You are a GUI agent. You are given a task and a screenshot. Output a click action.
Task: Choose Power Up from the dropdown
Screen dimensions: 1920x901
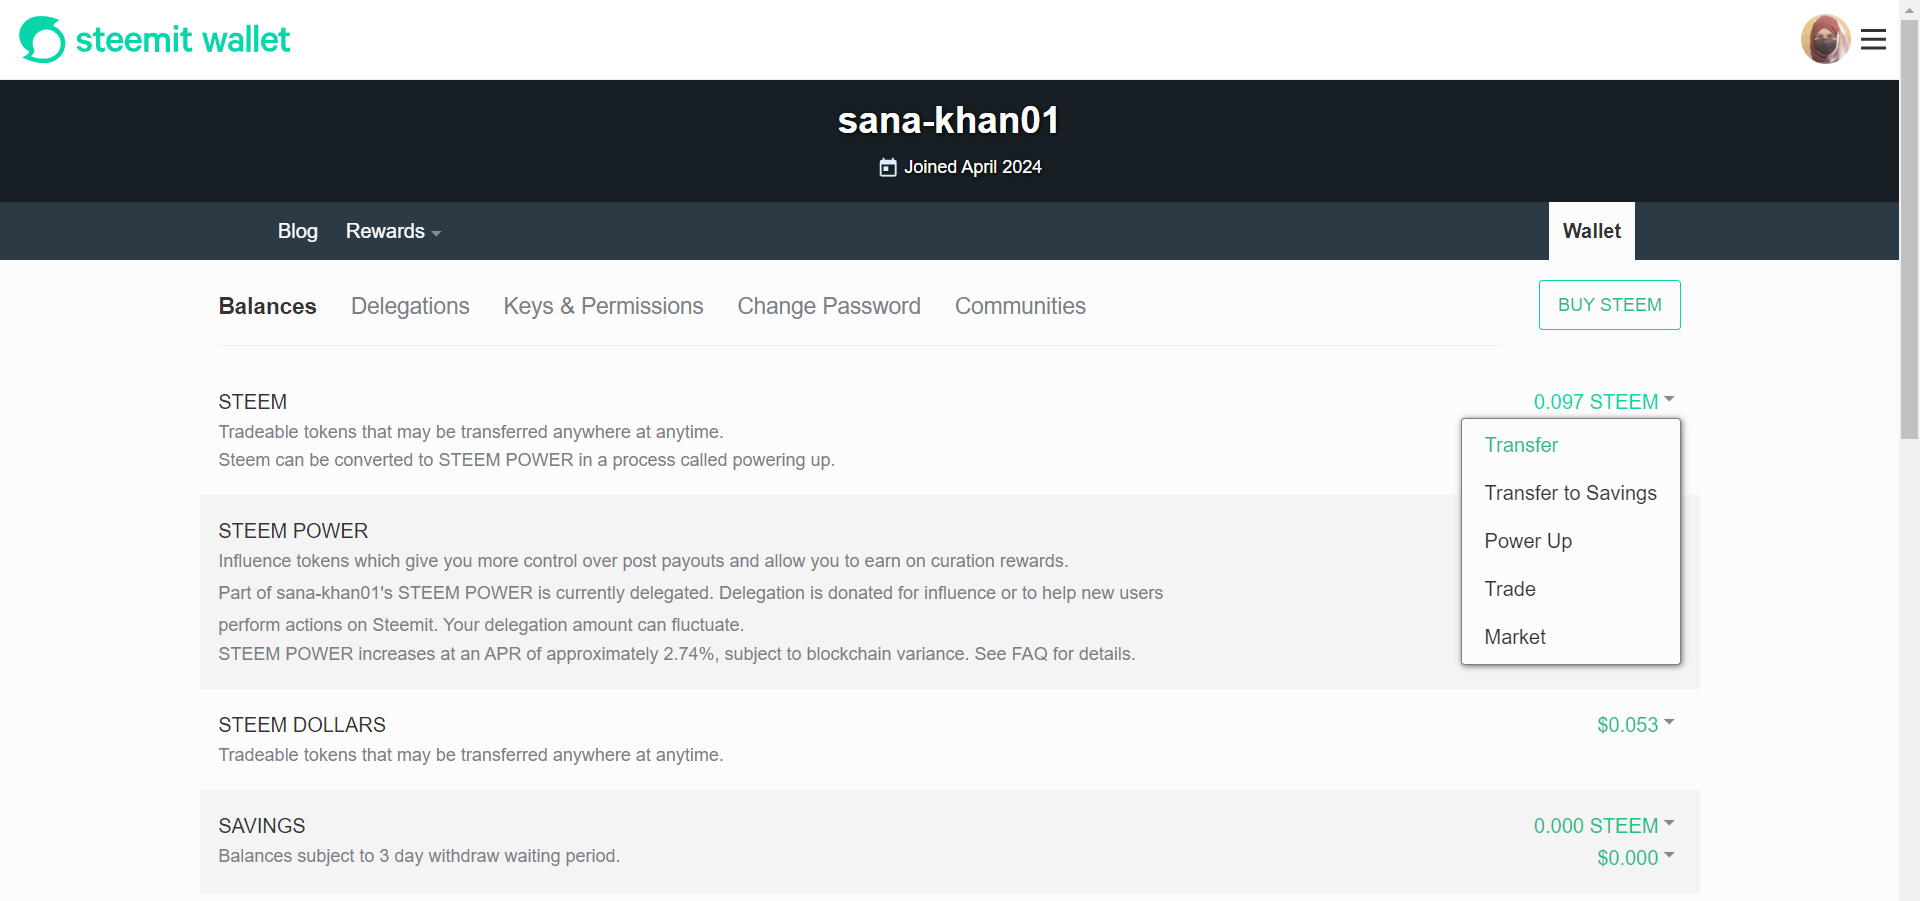(1528, 540)
